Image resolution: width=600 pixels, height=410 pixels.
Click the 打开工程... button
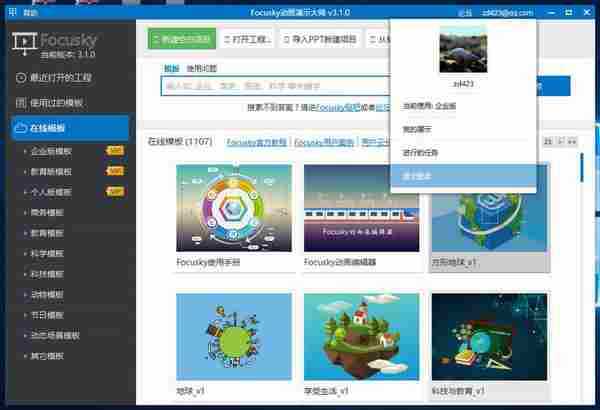(248, 39)
